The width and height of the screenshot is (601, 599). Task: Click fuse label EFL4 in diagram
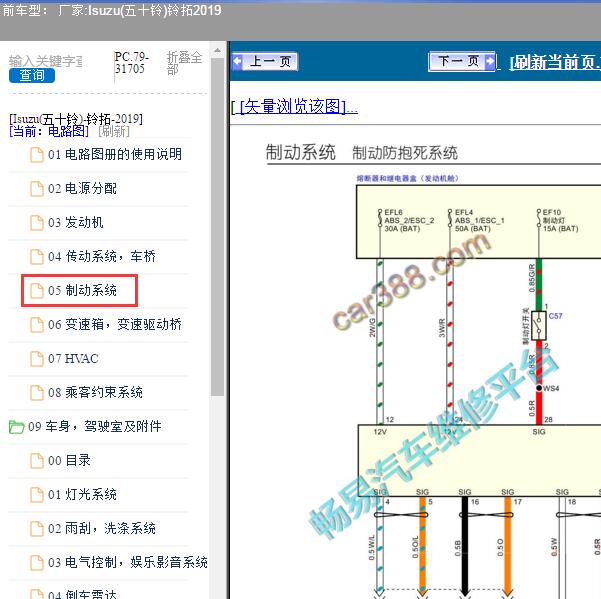pyautogui.click(x=464, y=212)
